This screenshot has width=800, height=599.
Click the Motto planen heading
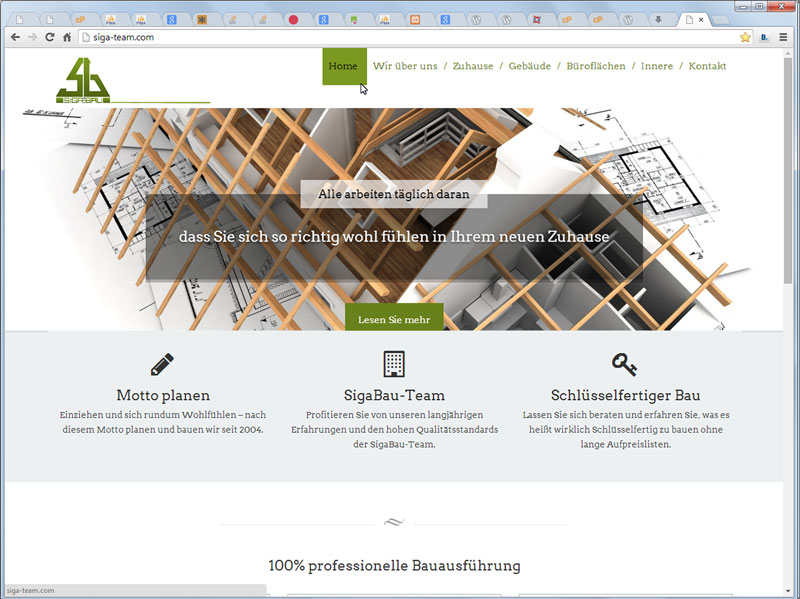(163, 395)
